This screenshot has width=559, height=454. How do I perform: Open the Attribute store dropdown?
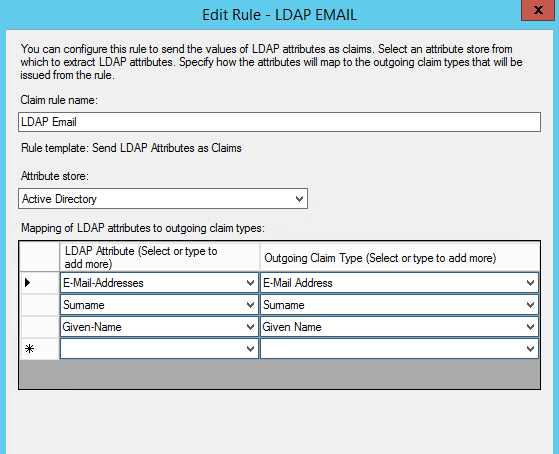299,199
